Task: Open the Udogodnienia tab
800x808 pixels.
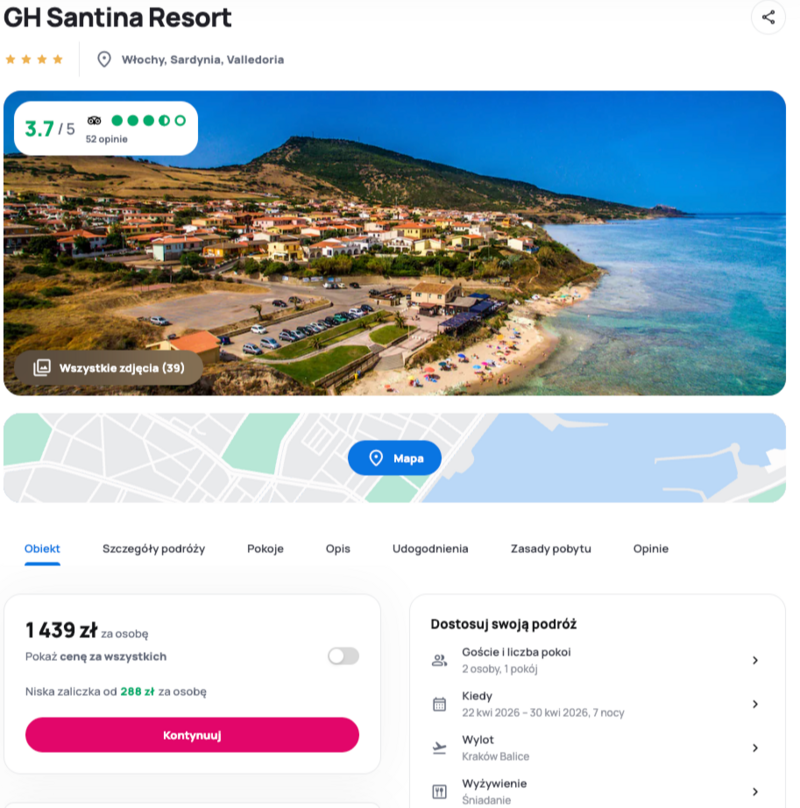Action: 430,549
